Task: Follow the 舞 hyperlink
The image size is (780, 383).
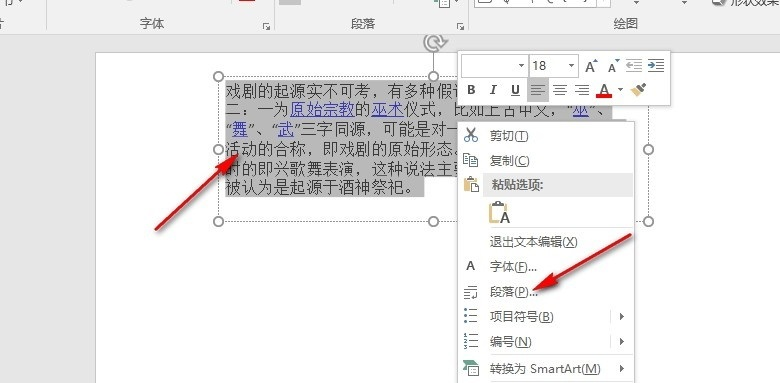Action: click(x=240, y=130)
